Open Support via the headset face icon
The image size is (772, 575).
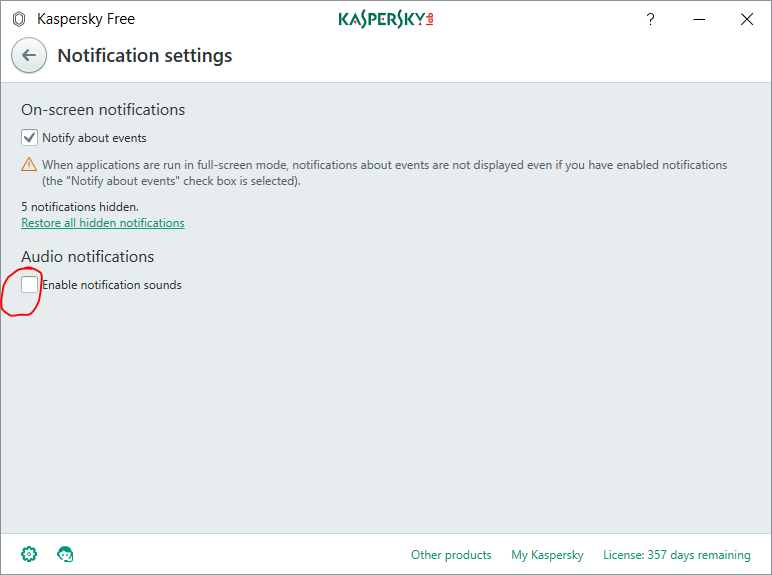(66, 554)
